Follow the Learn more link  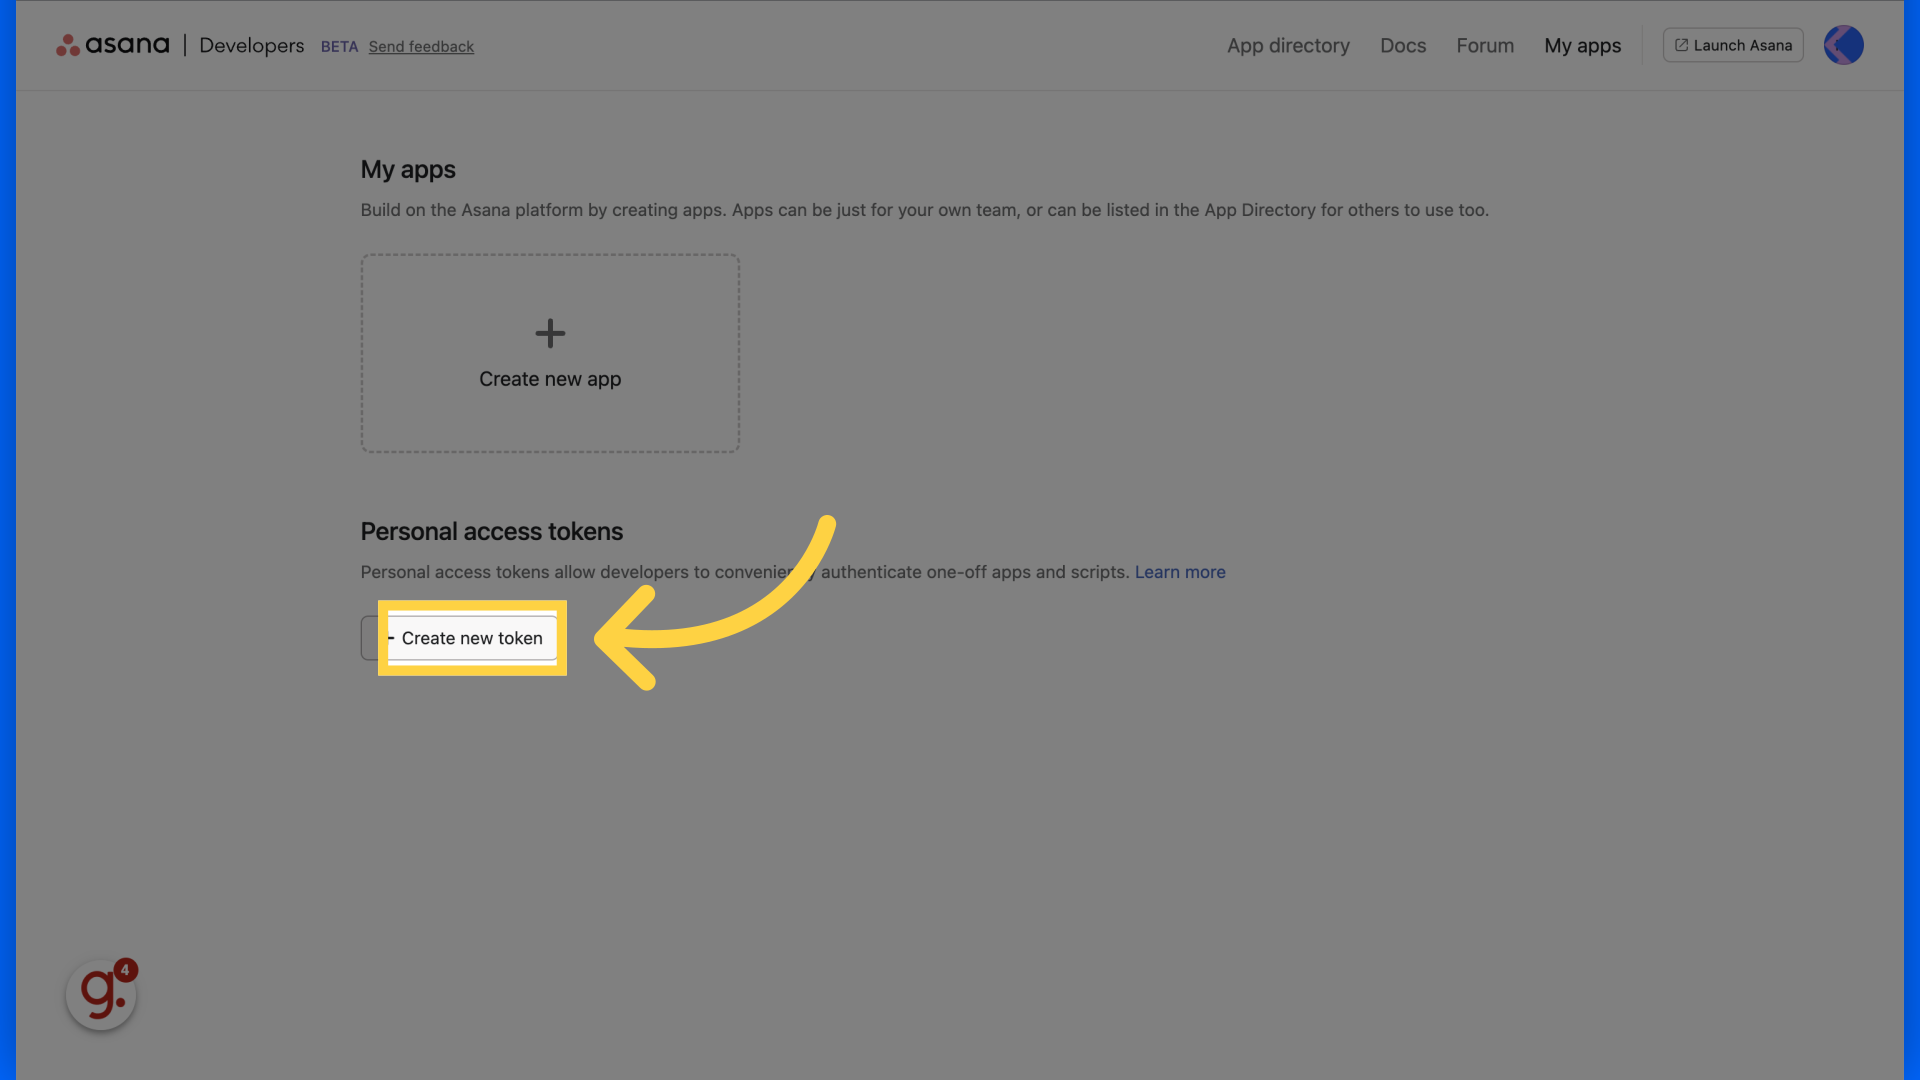(x=1180, y=572)
